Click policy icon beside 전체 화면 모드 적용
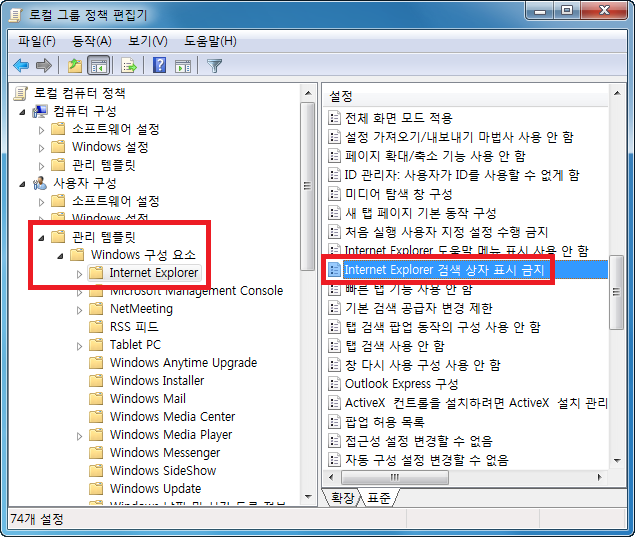 click(334, 118)
